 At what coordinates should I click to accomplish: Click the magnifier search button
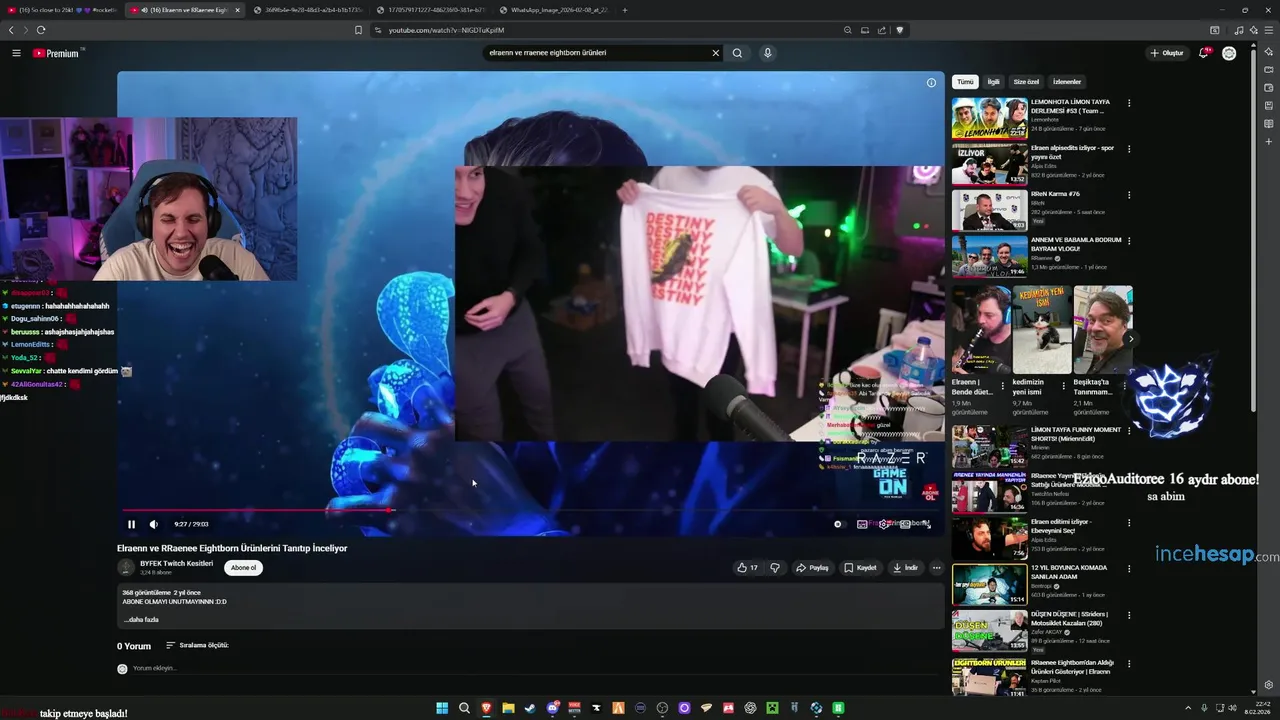coord(737,53)
